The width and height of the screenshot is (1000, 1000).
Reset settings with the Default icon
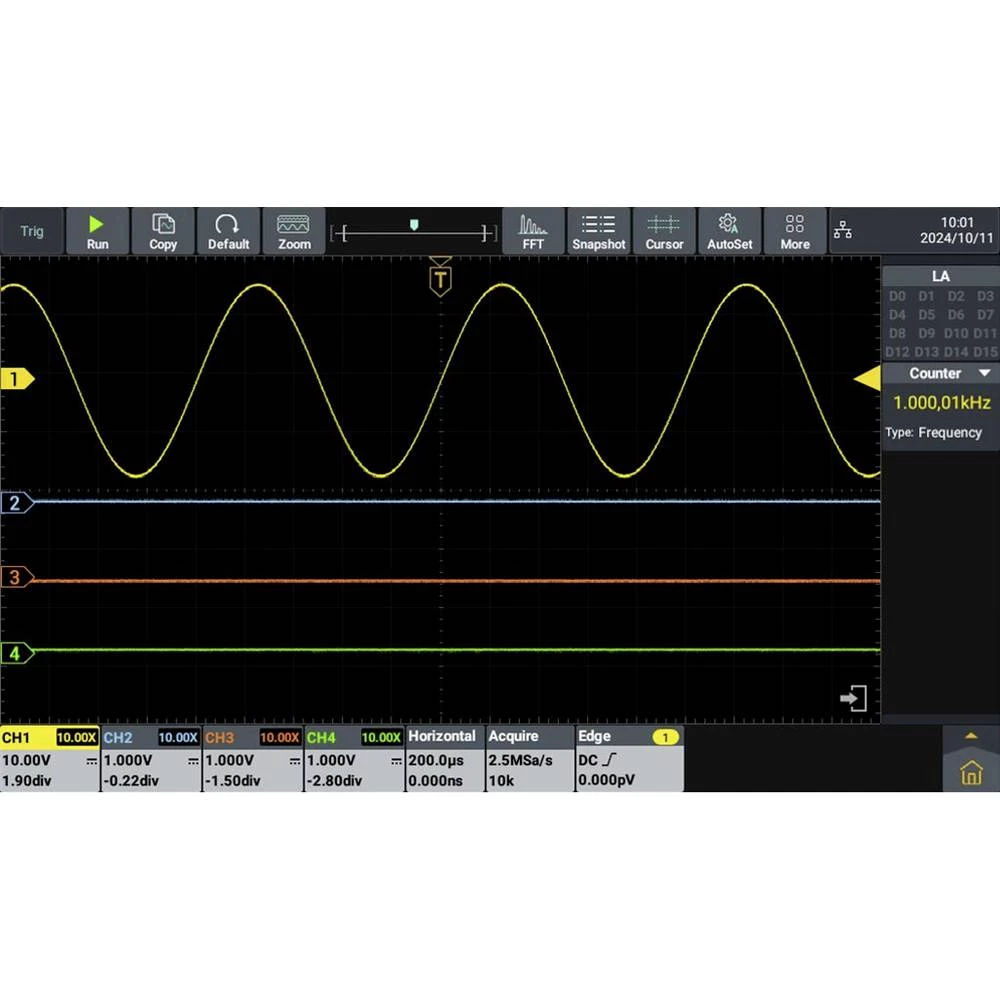coord(228,231)
